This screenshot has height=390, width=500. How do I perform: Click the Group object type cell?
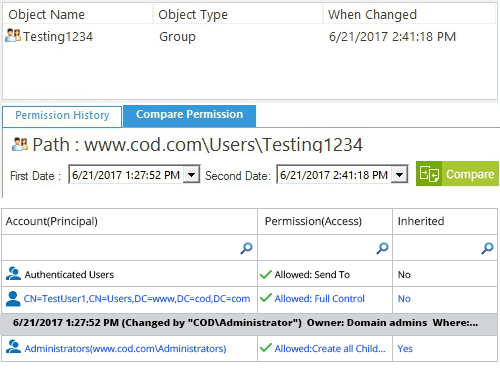177,37
